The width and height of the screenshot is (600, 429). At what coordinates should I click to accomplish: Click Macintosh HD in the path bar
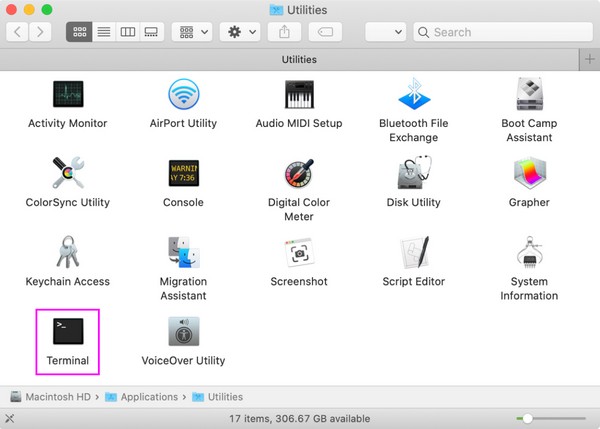[51, 397]
